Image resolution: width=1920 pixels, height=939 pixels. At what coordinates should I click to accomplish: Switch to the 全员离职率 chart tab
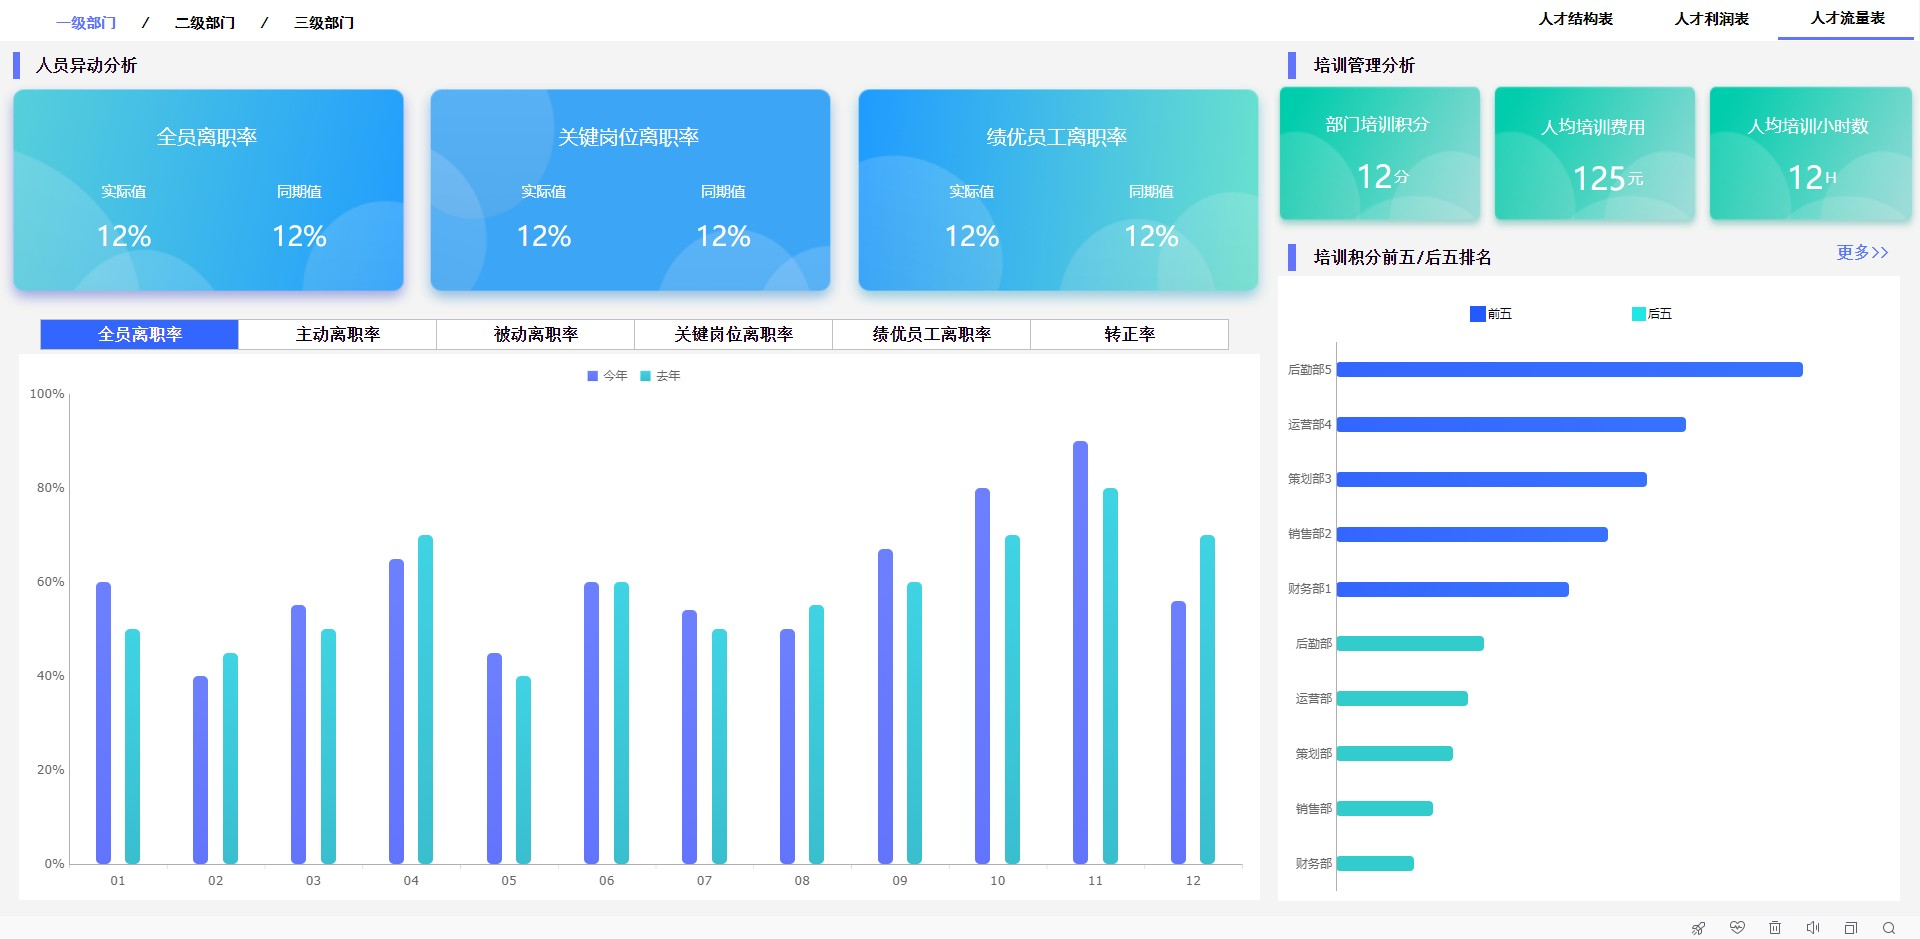(139, 334)
